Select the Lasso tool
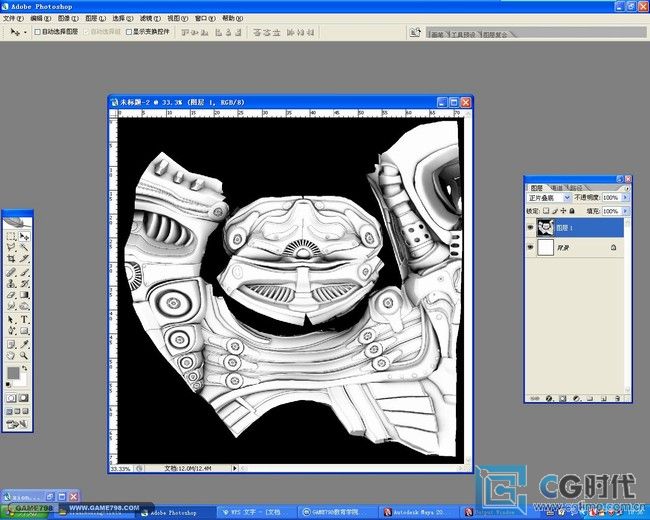Viewport: 650px width, 520px height. (11, 247)
